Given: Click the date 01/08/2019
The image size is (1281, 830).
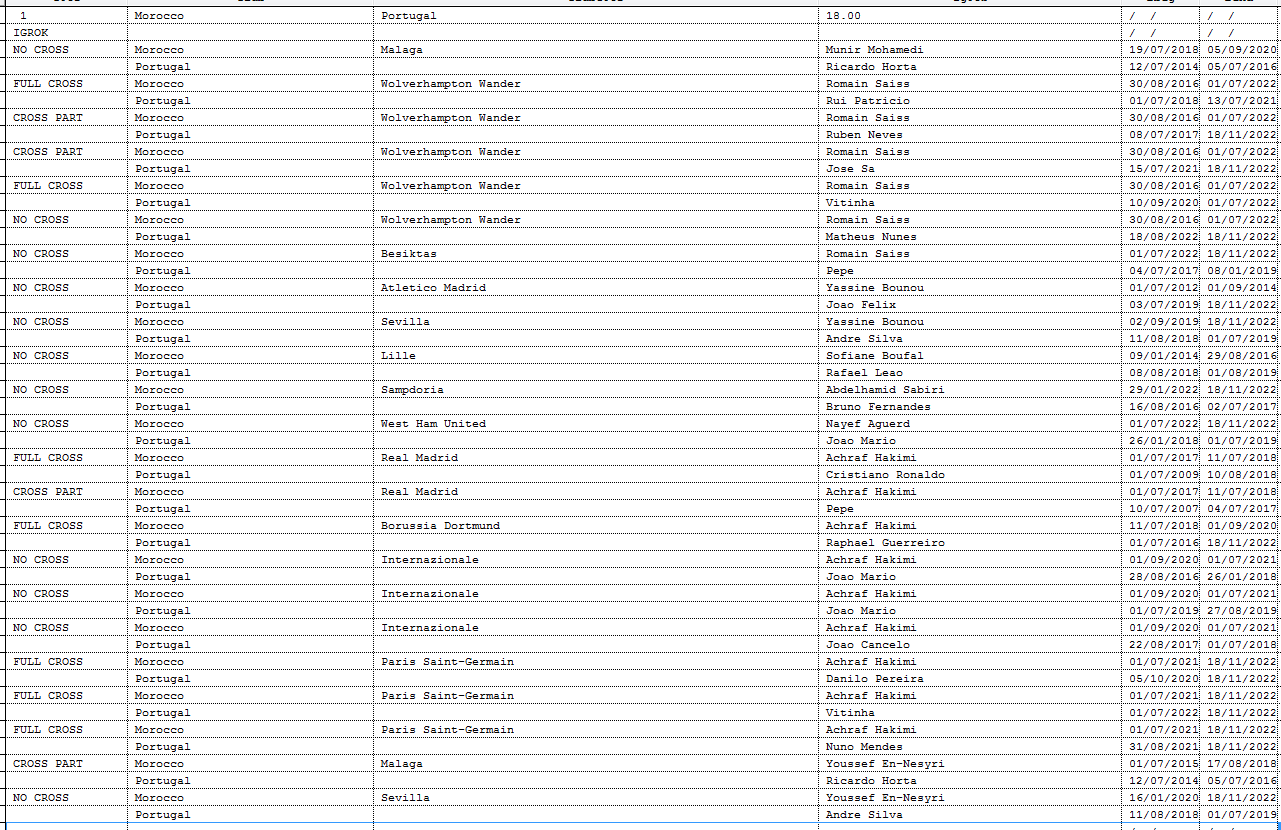Looking at the screenshot, I should tap(1241, 373).
